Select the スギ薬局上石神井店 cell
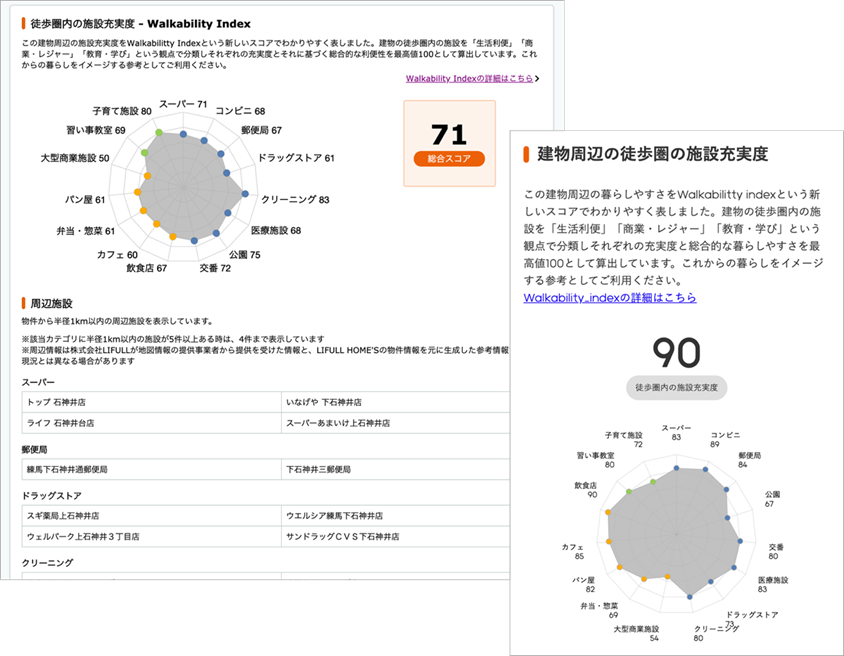 tap(151, 516)
